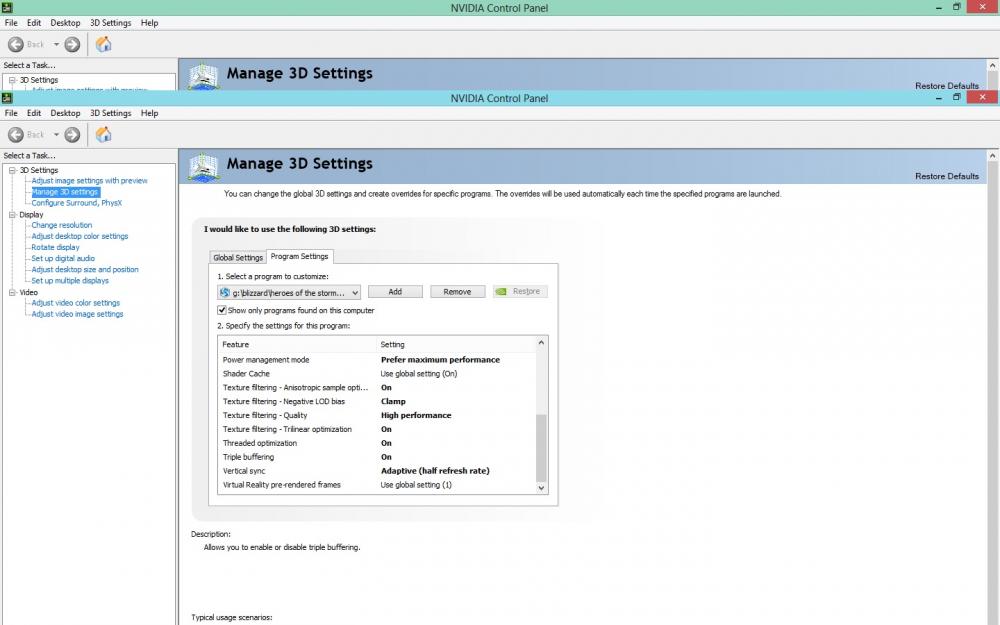1000x625 pixels.
Task: Click the Back arrow in front window toolbar
Action: tap(16, 135)
